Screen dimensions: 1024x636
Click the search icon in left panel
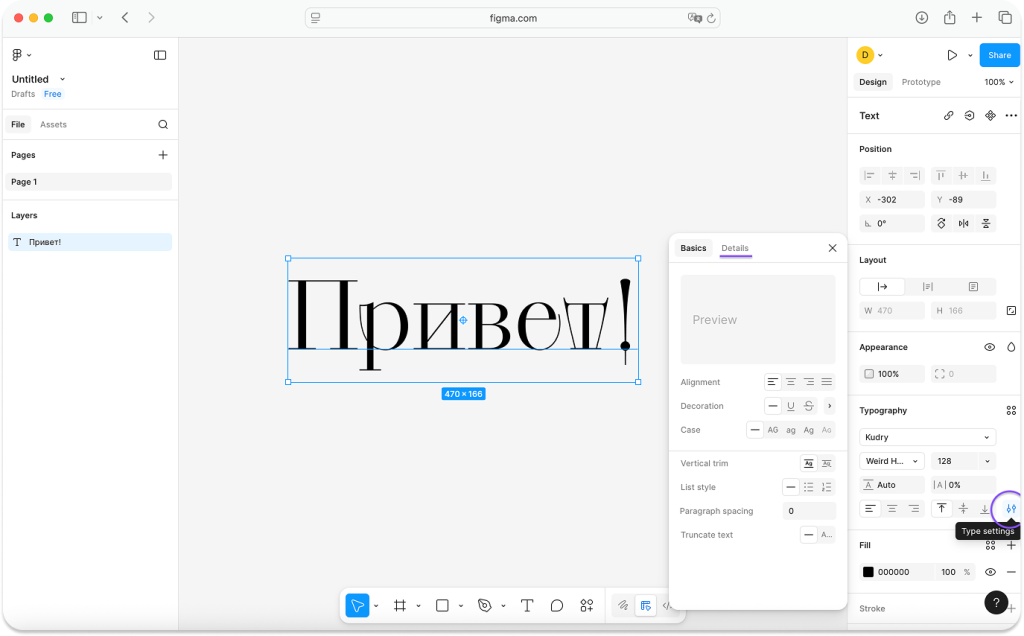[163, 125]
